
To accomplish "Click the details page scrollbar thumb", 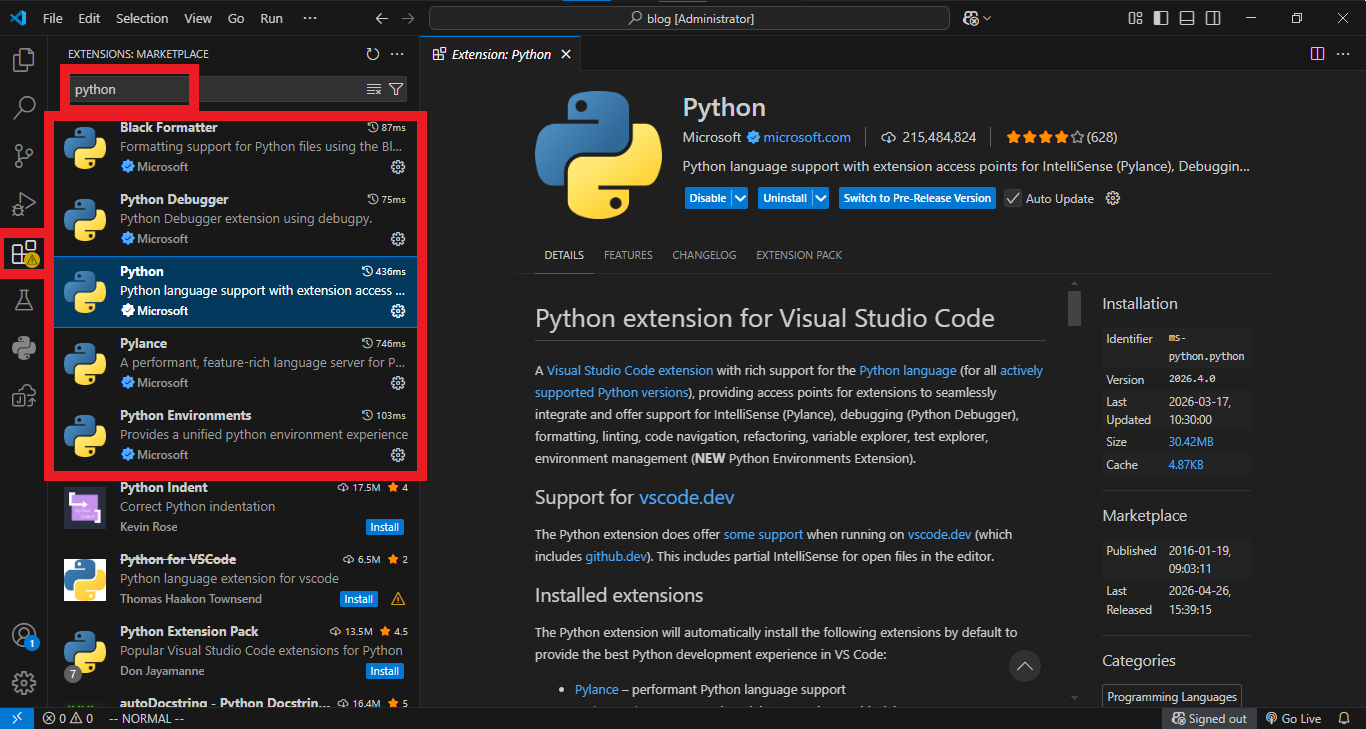I will (1074, 308).
